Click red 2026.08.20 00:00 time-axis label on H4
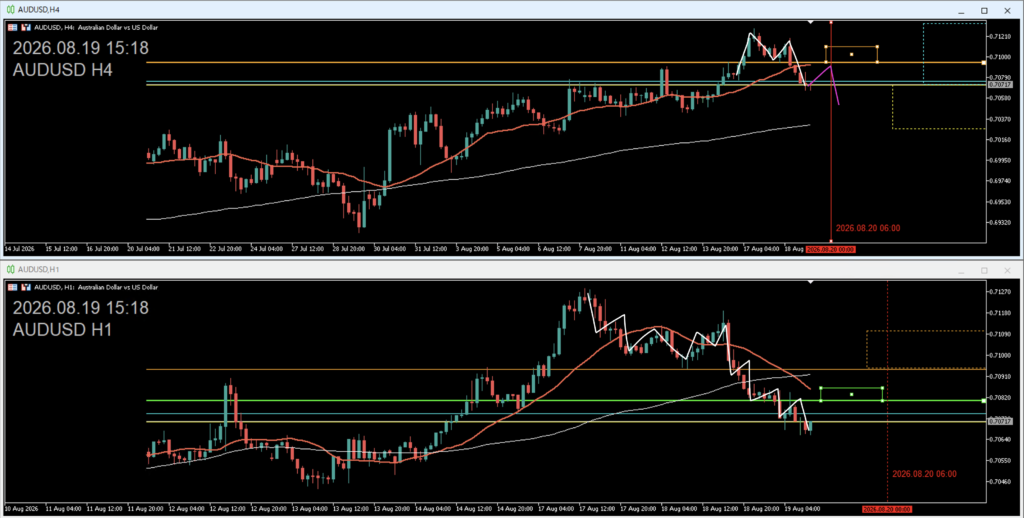 click(830, 249)
